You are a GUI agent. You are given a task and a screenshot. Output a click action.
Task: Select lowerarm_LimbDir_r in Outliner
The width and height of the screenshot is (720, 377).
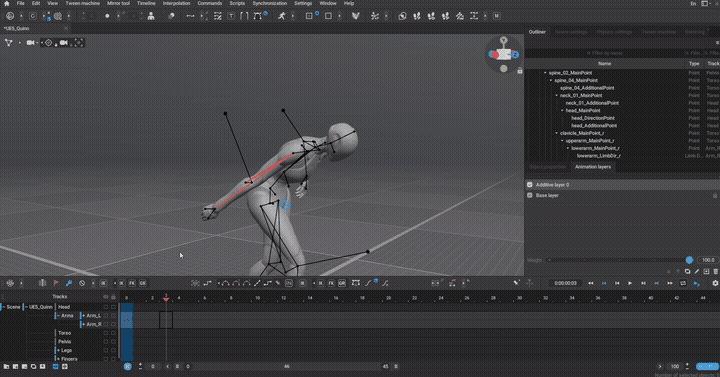599,156
